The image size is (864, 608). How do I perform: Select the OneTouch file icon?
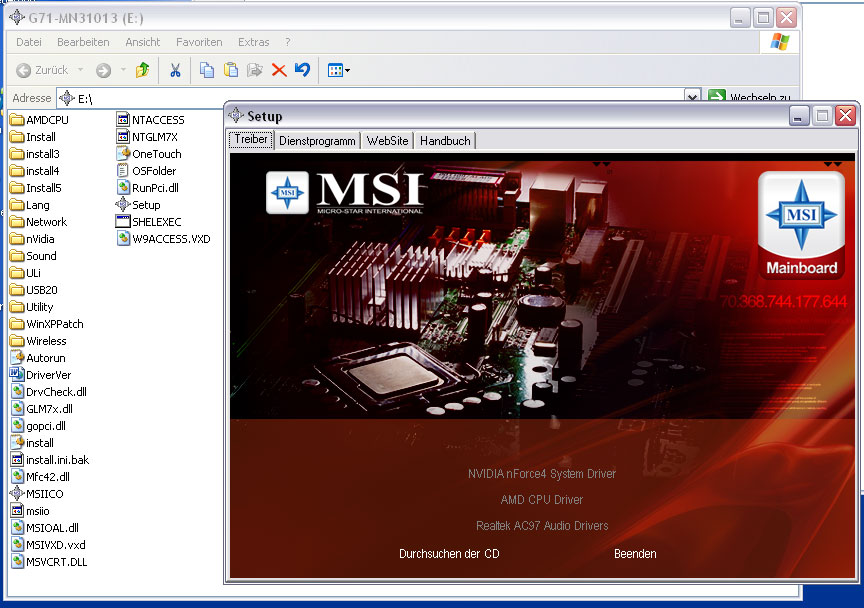(123, 154)
